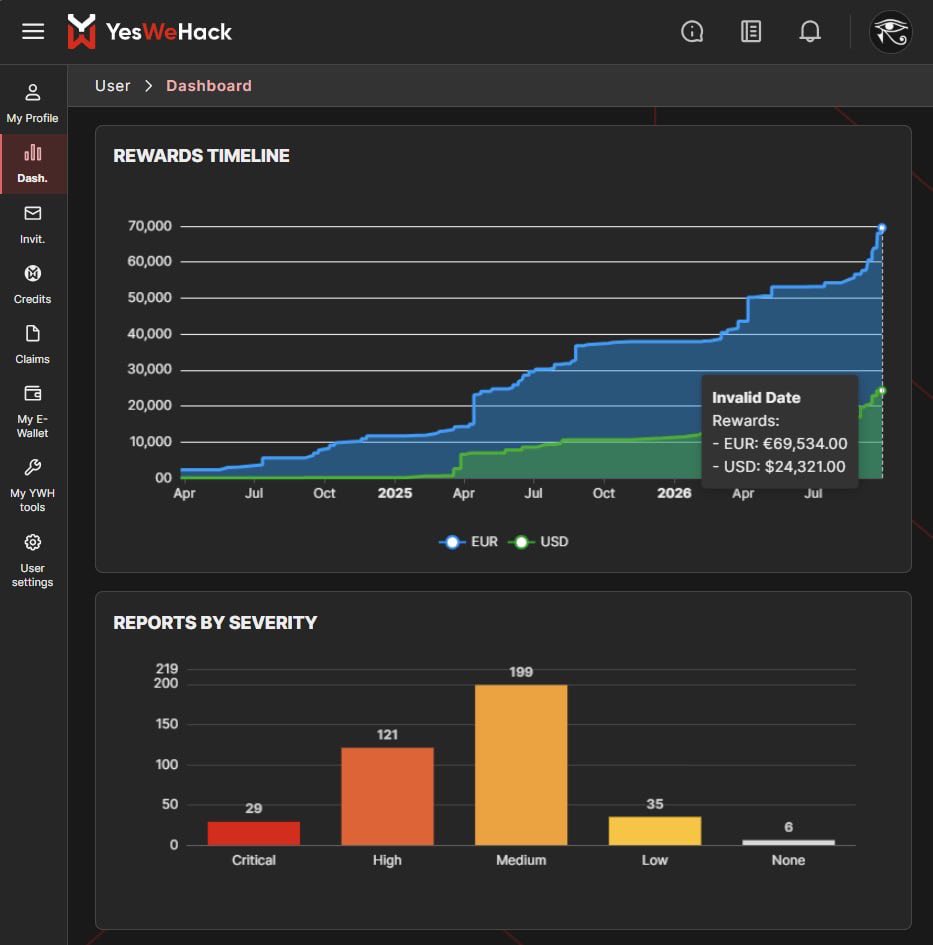Screen dimensions: 933x945
Task: Toggle the USD series in legend
Action: pos(538,542)
